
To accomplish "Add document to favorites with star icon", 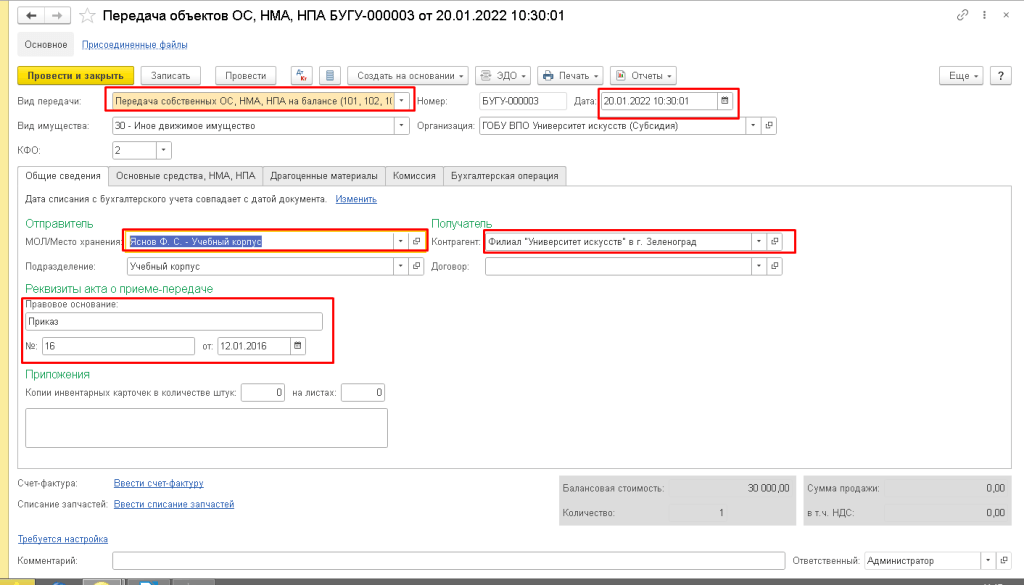I will (87, 17).
